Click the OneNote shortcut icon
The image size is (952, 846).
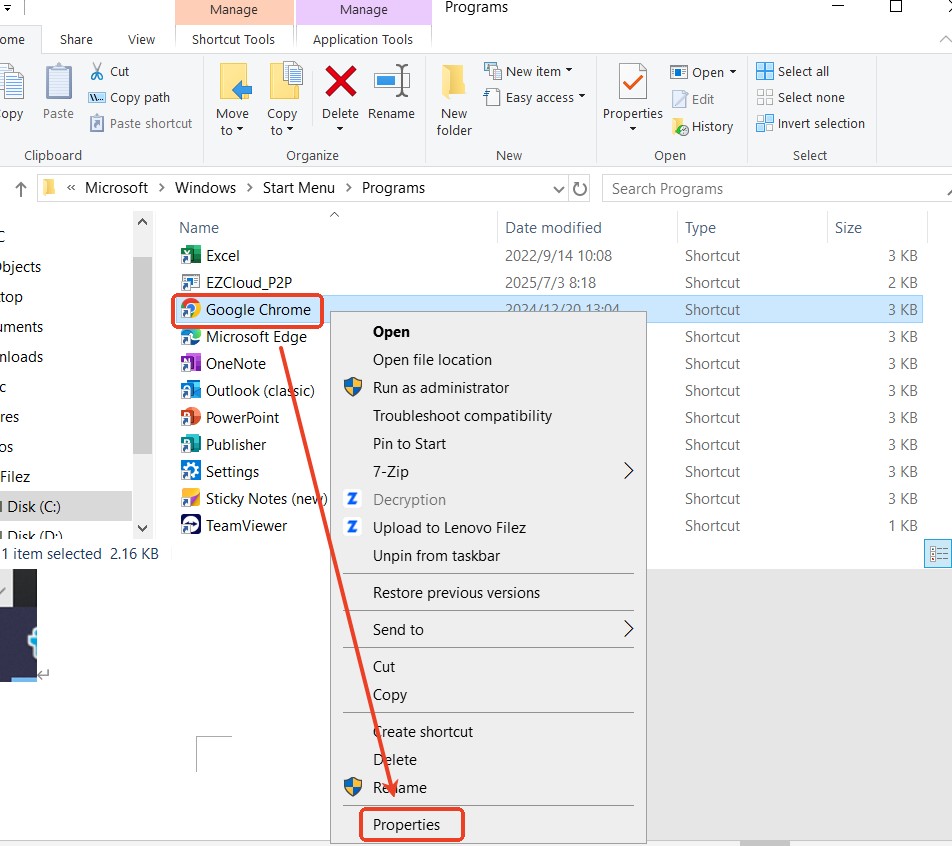(x=191, y=363)
